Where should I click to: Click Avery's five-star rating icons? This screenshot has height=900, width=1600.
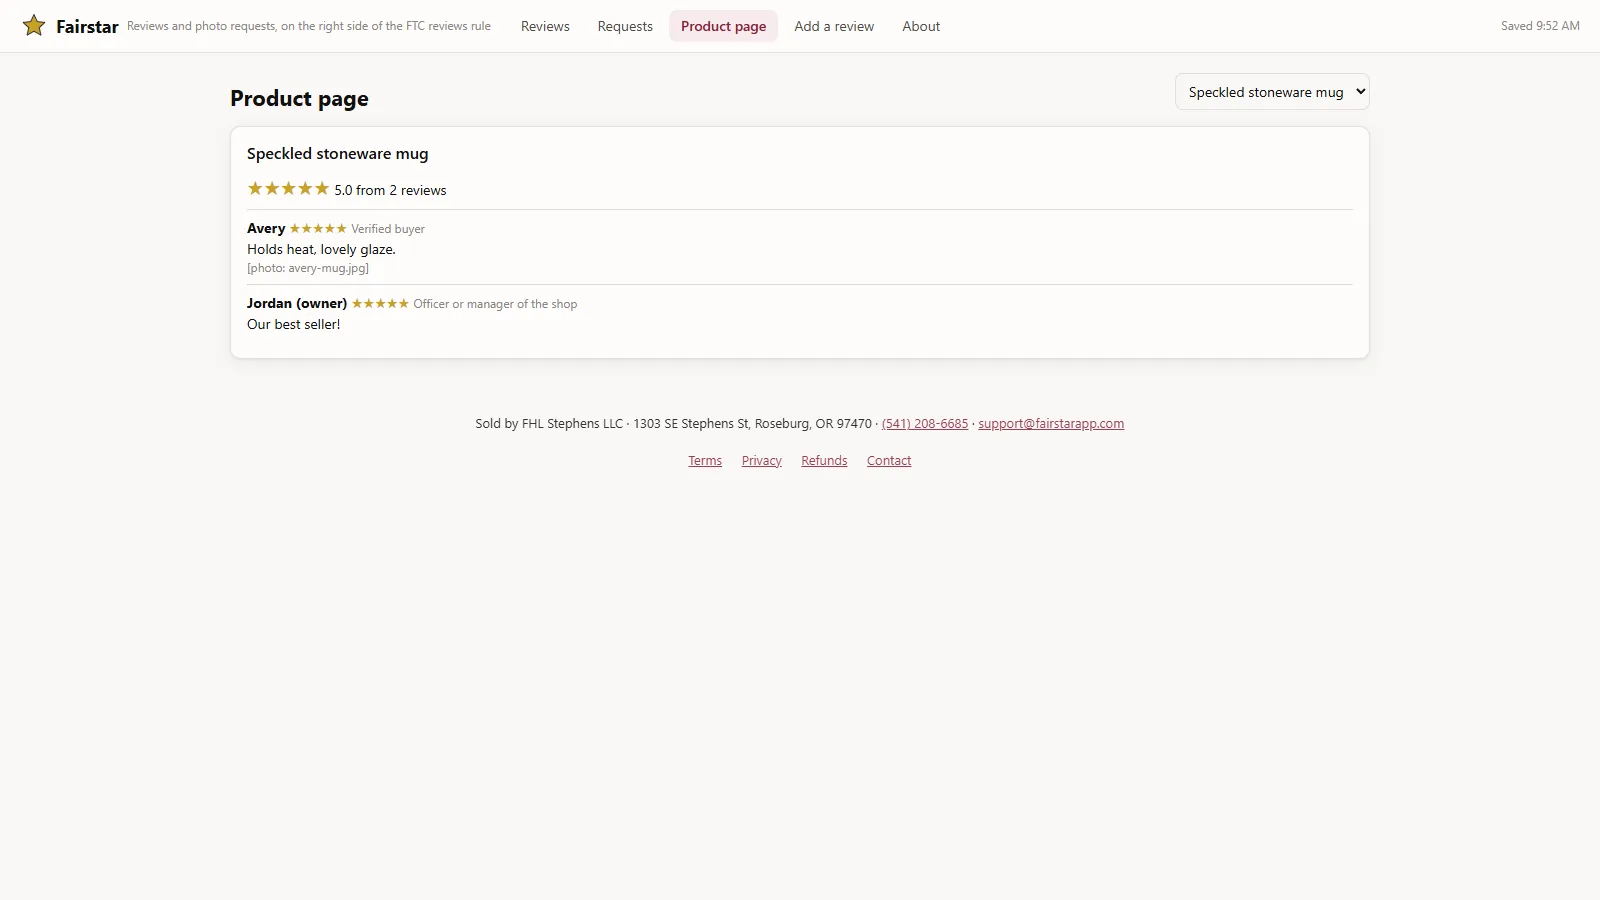[x=318, y=229]
